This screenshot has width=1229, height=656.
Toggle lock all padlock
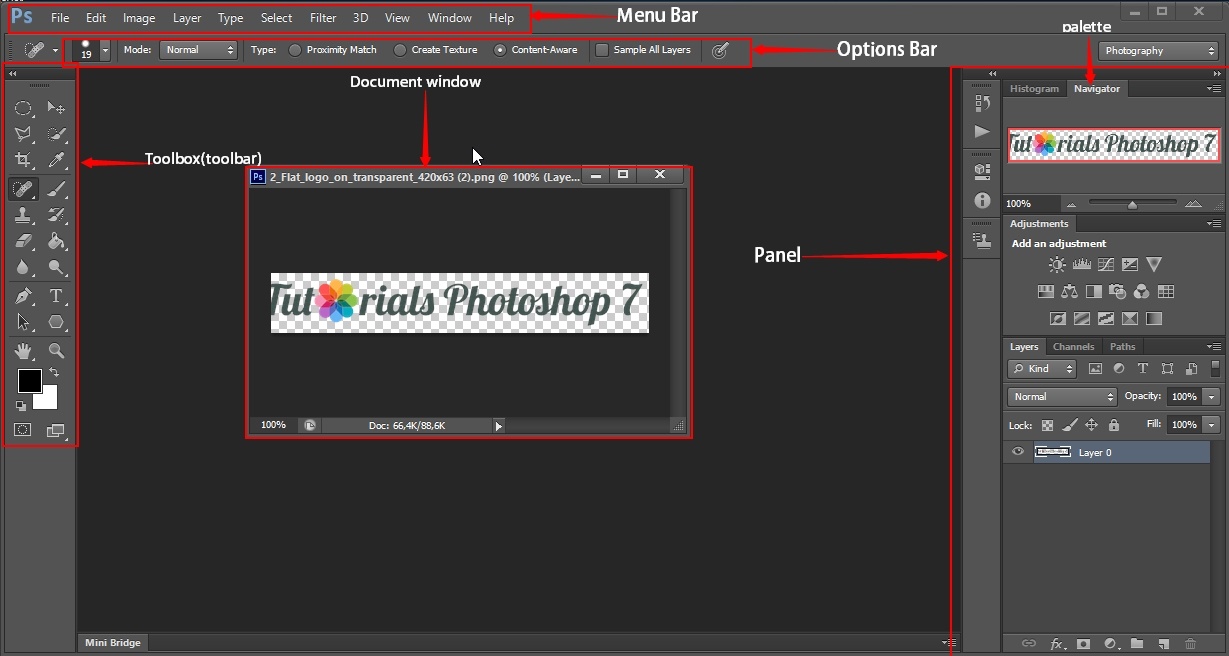(x=1113, y=425)
